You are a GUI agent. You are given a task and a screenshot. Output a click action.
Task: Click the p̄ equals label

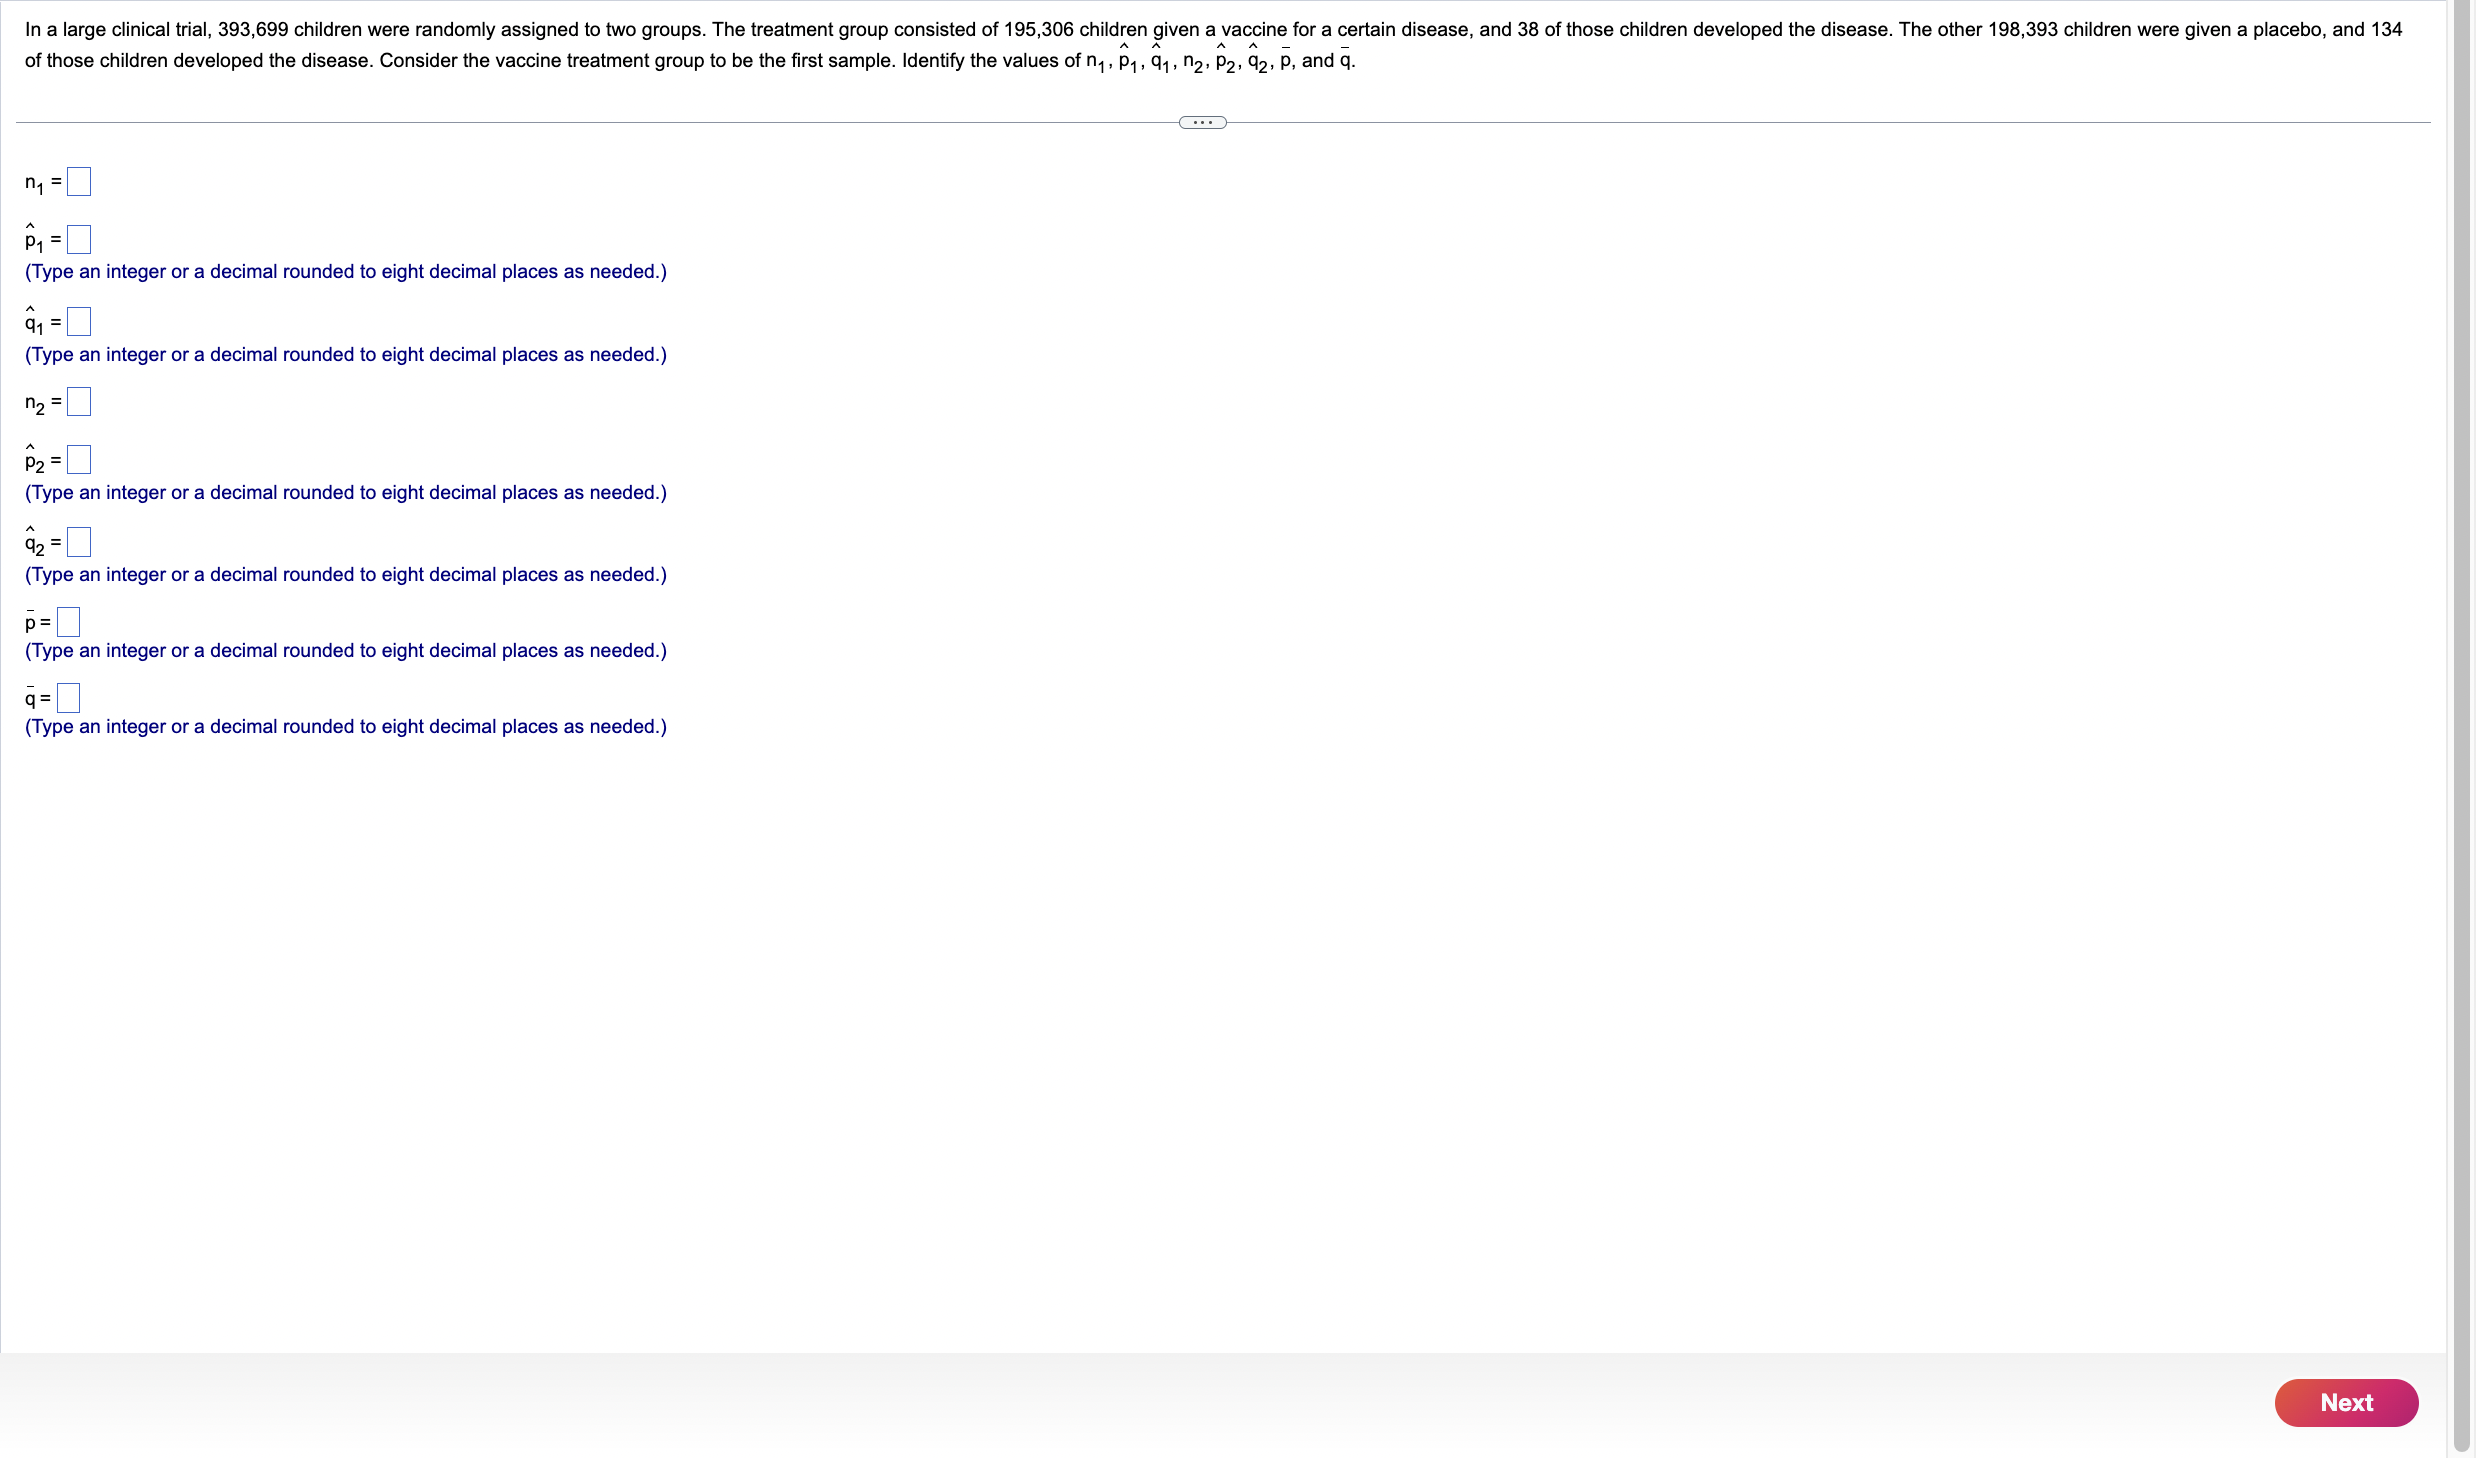[37, 622]
